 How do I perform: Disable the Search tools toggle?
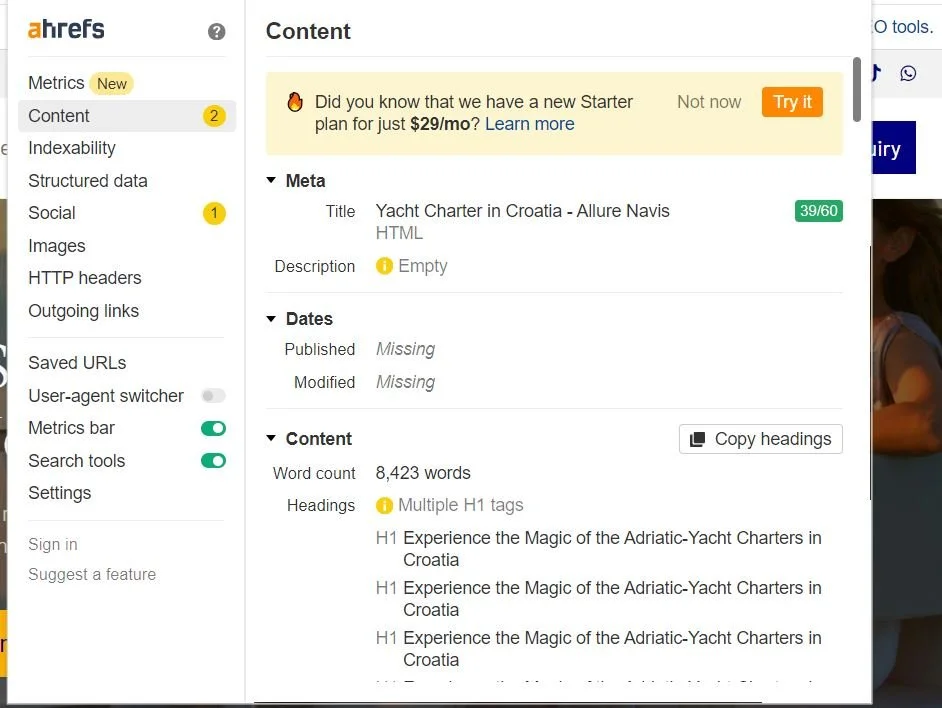(x=213, y=461)
